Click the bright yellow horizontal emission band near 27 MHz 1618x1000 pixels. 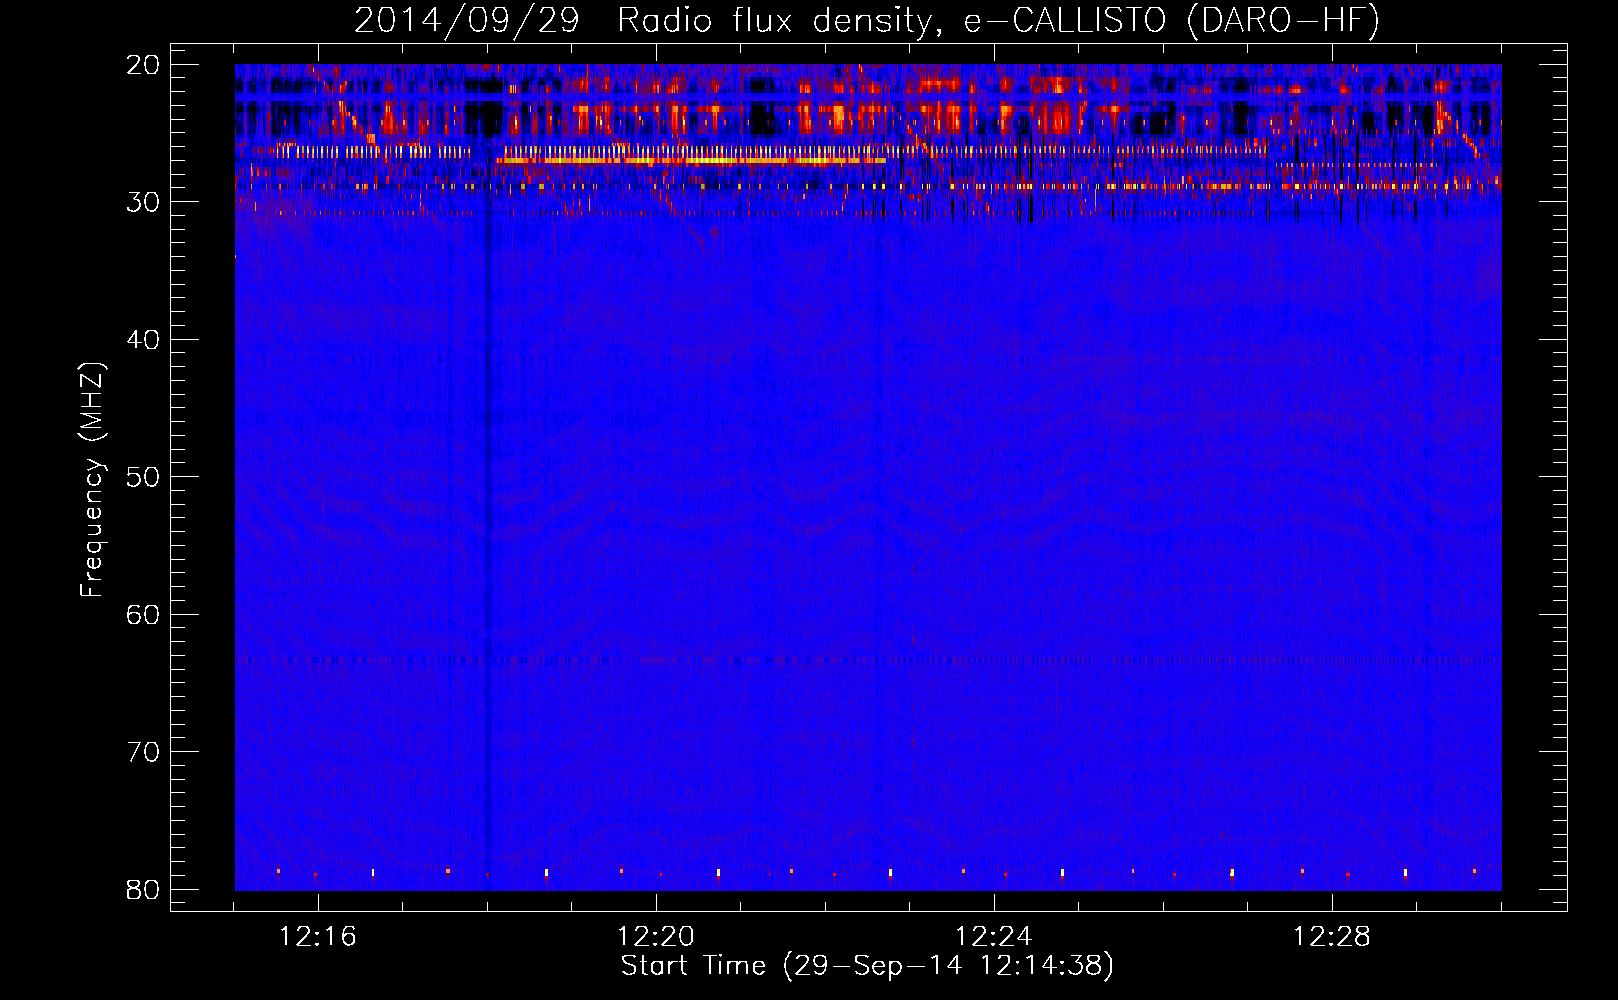(x=691, y=160)
